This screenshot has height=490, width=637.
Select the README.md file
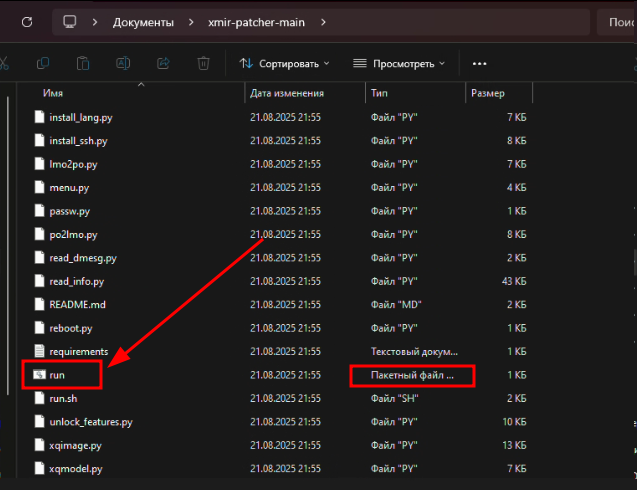(x=76, y=304)
